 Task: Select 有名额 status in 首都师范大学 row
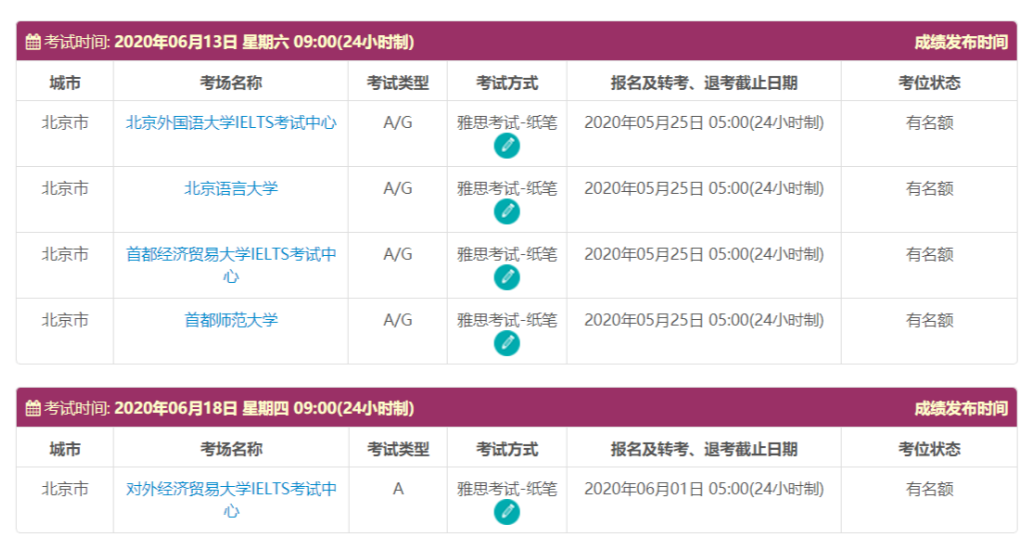click(929, 320)
